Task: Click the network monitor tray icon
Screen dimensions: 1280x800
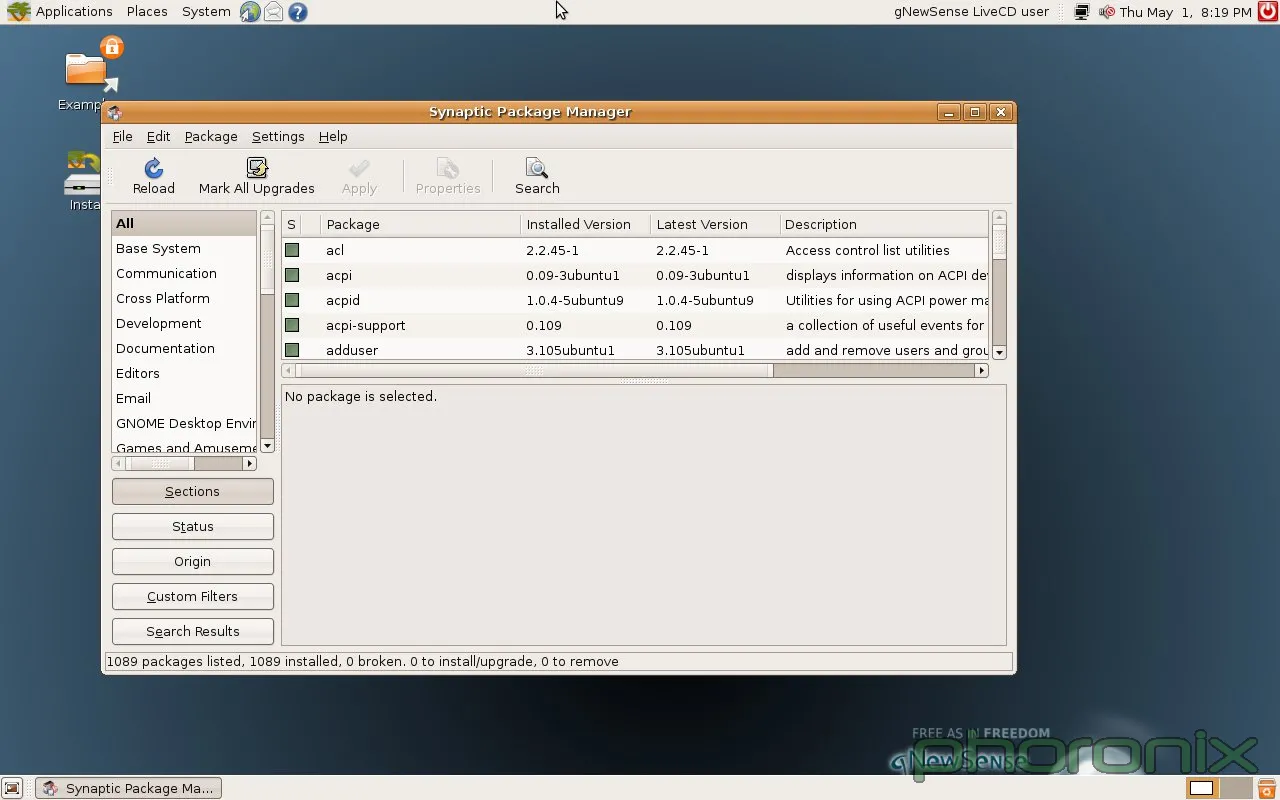Action: click(x=1081, y=12)
